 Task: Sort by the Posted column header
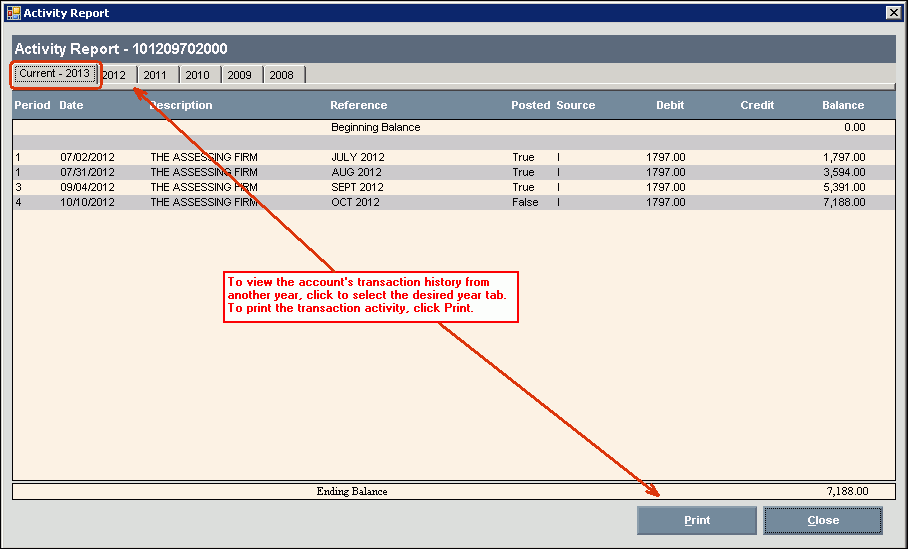pos(530,105)
